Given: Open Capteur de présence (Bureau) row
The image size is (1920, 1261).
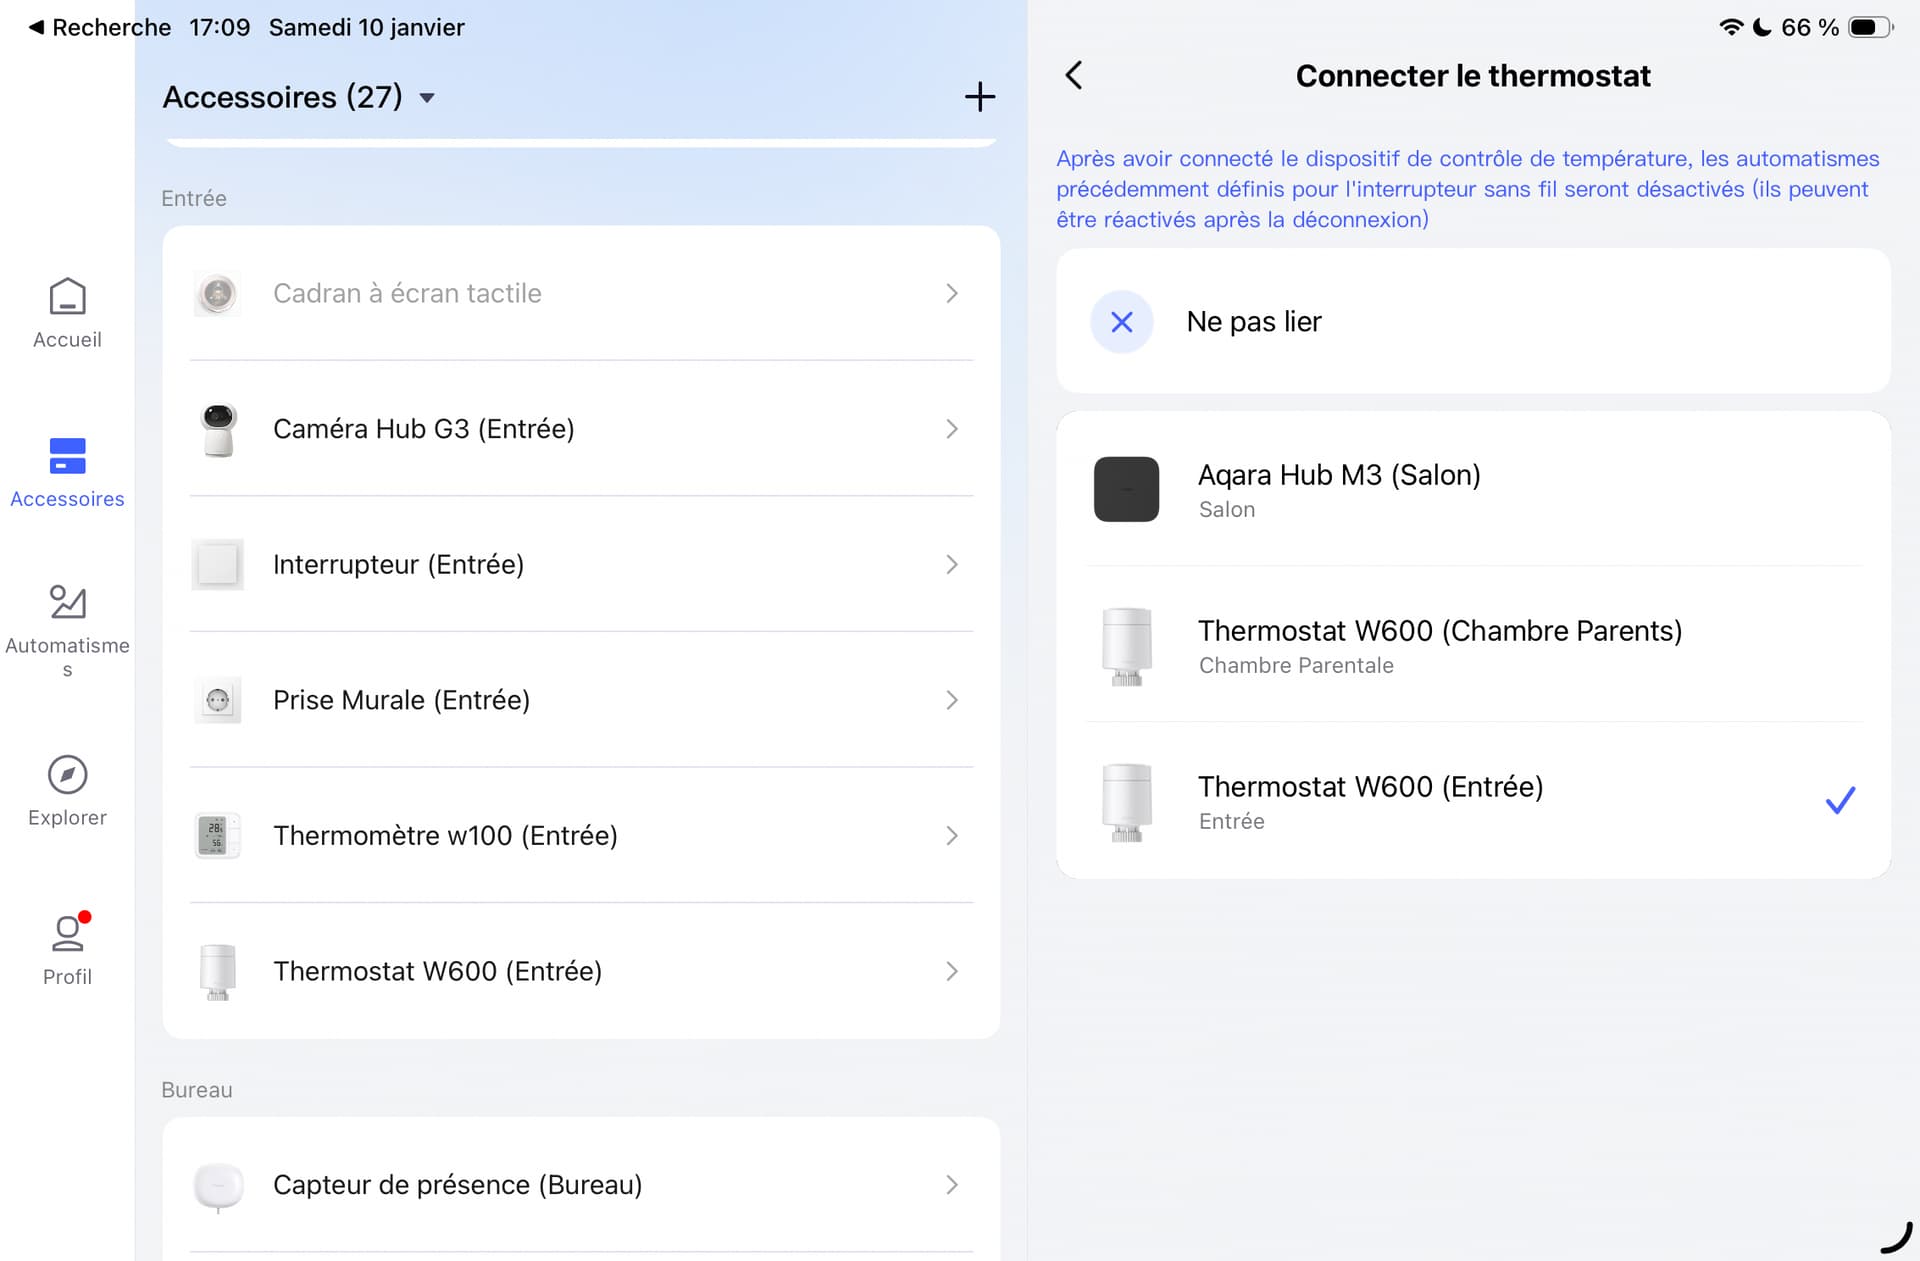Looking at the screenshot, I should tap(580, 1185).
